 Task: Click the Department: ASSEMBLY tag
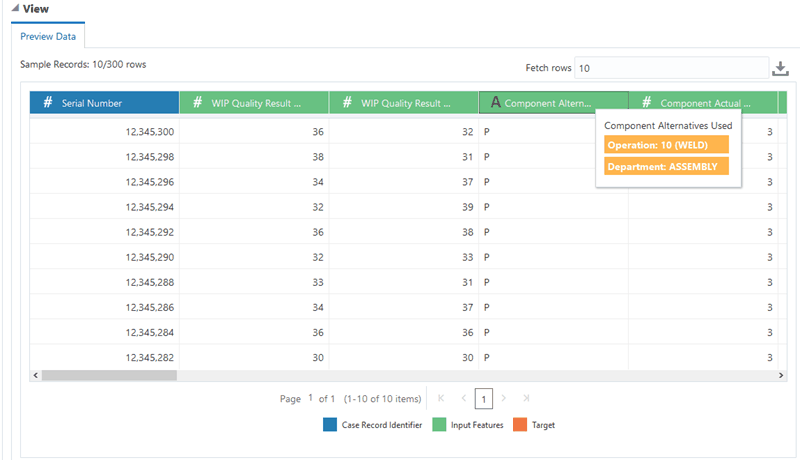point(666,166)
